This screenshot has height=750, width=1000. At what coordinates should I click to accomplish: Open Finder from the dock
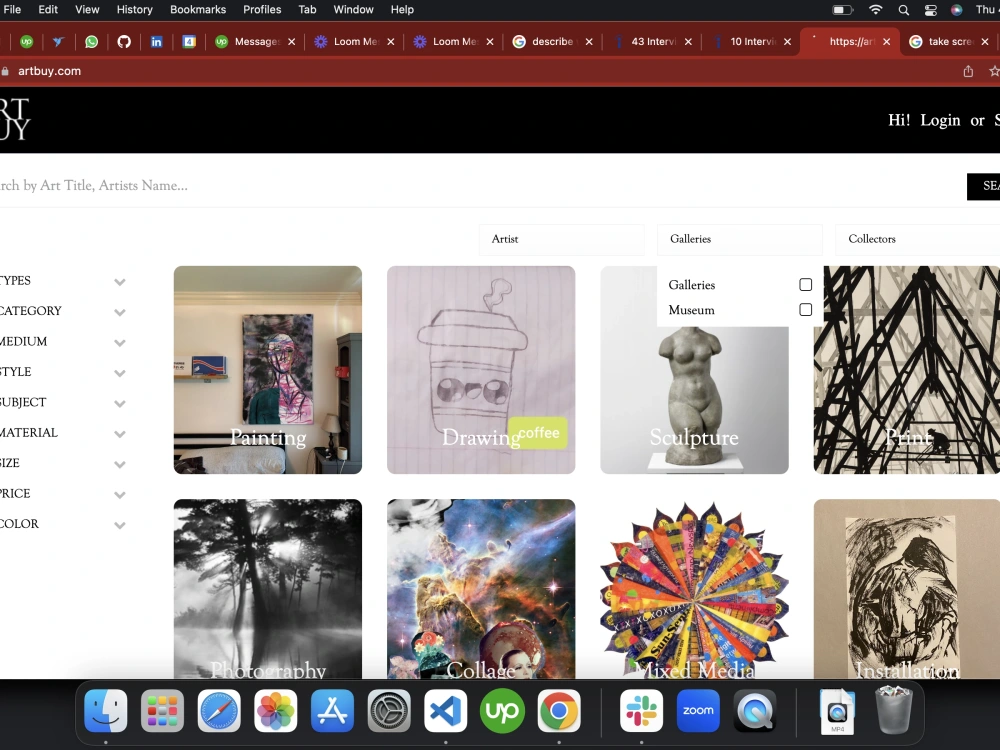point(106,710)
